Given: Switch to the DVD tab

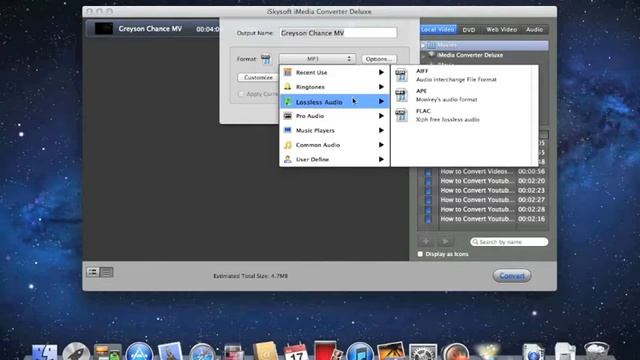Looking at the screenshot, I should click(469, 29).
